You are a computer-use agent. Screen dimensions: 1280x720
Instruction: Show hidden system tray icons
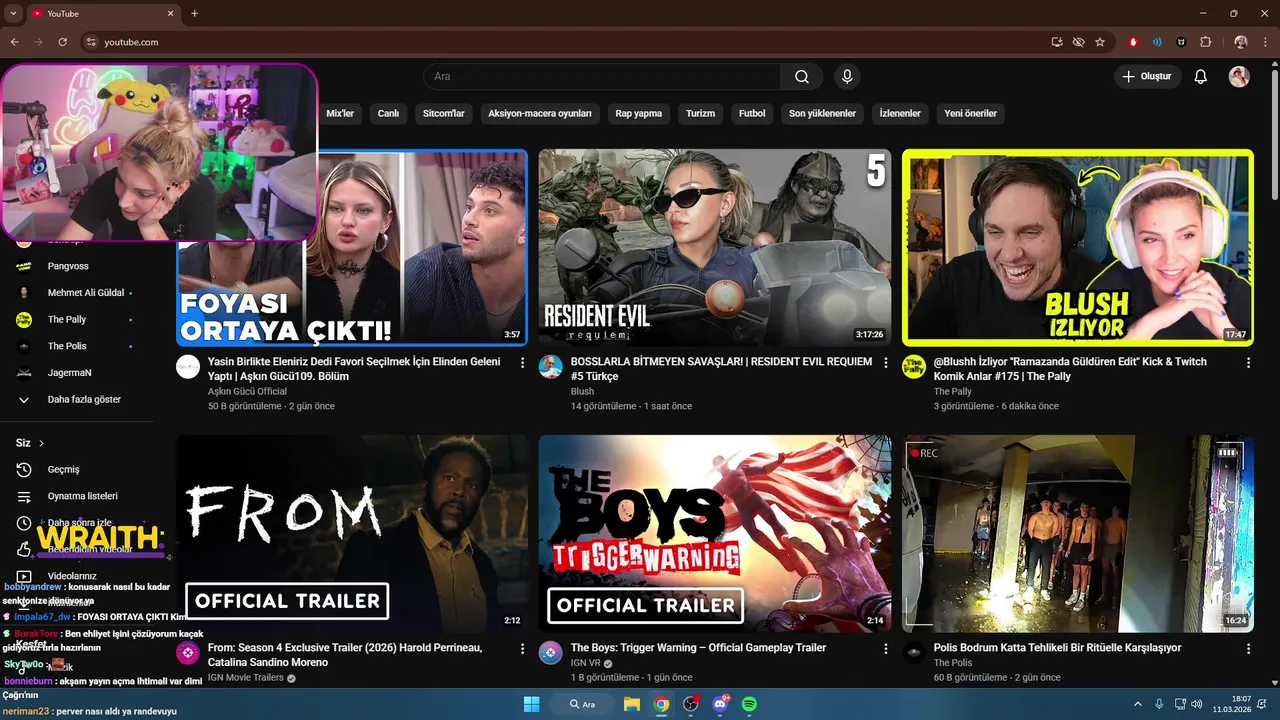coord(1139,704)
